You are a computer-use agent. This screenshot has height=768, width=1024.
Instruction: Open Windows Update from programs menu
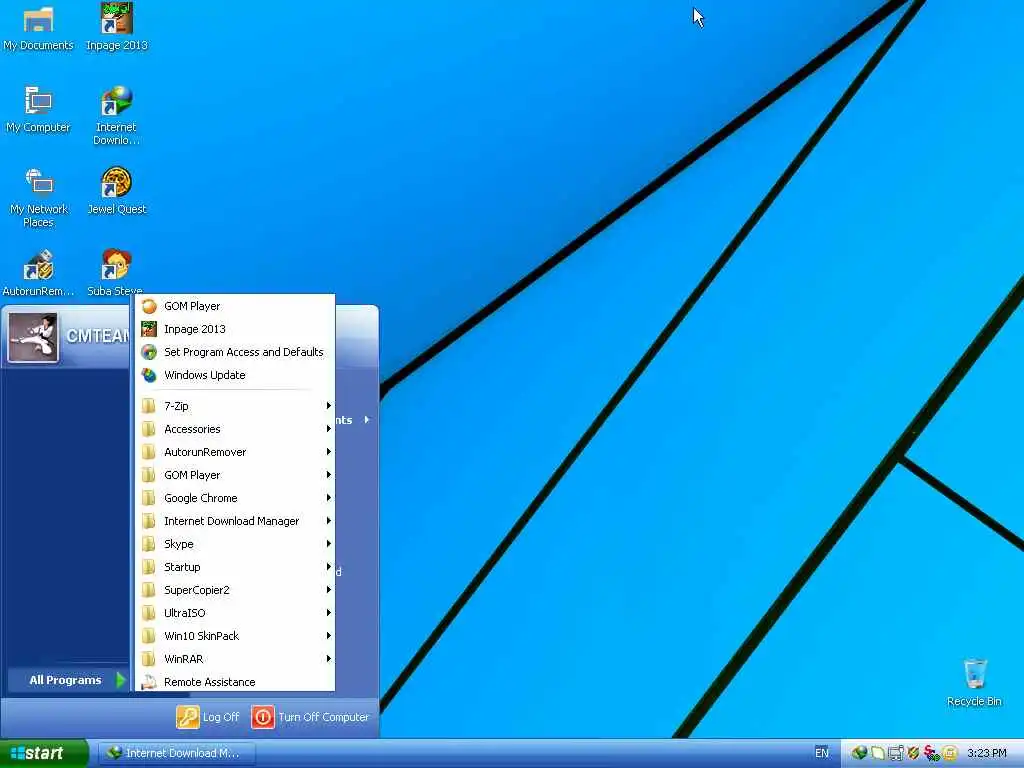pyautogui.click(x=235, y=375)
